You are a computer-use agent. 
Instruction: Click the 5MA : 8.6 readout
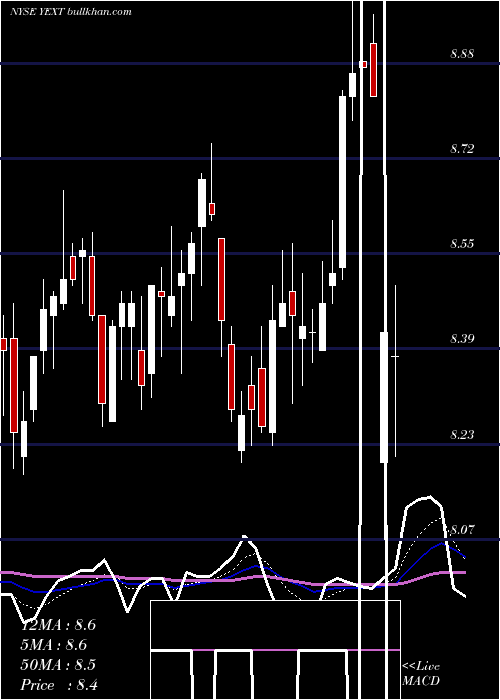pyautogui.click(x=54, y=645)
